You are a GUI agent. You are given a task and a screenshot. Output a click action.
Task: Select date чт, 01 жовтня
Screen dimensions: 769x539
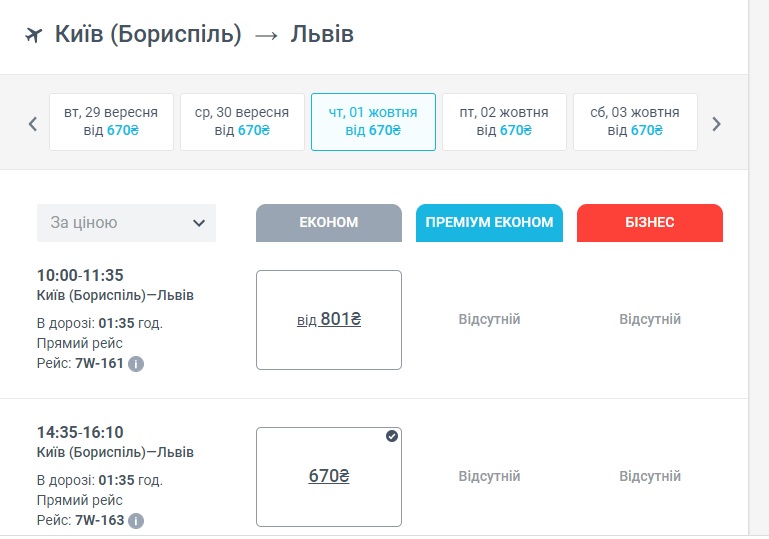(x=373, y=122)
